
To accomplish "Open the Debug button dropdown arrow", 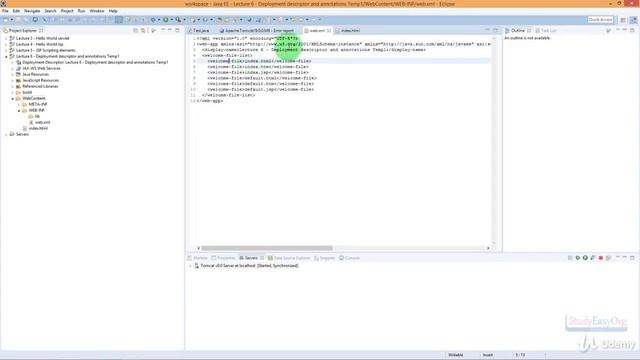I will click(x=159, y=20).
